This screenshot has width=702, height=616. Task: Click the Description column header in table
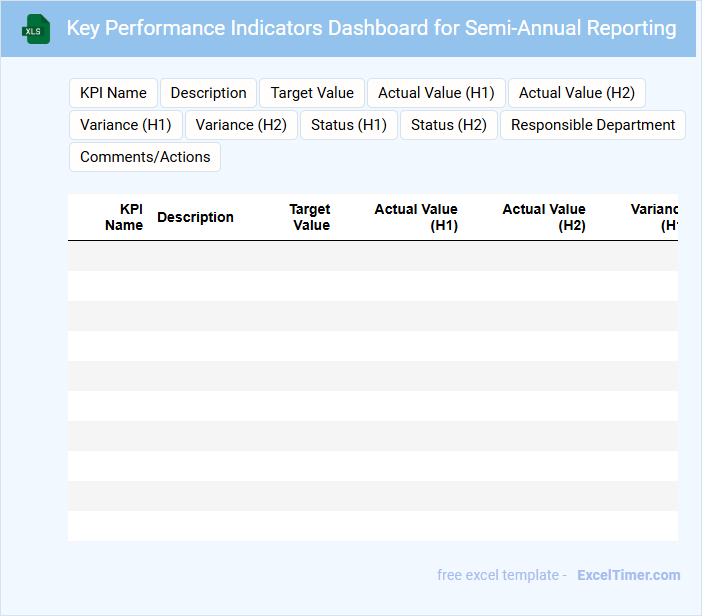tap(195, 217)
